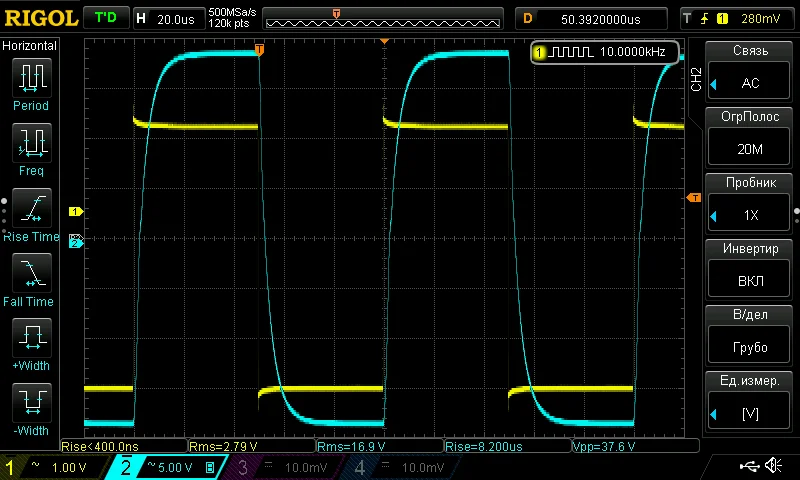The height and width of the screenshot is (480, 800).
Task: Select channel 4 label at bottom
Action: (x=360, y=467)
